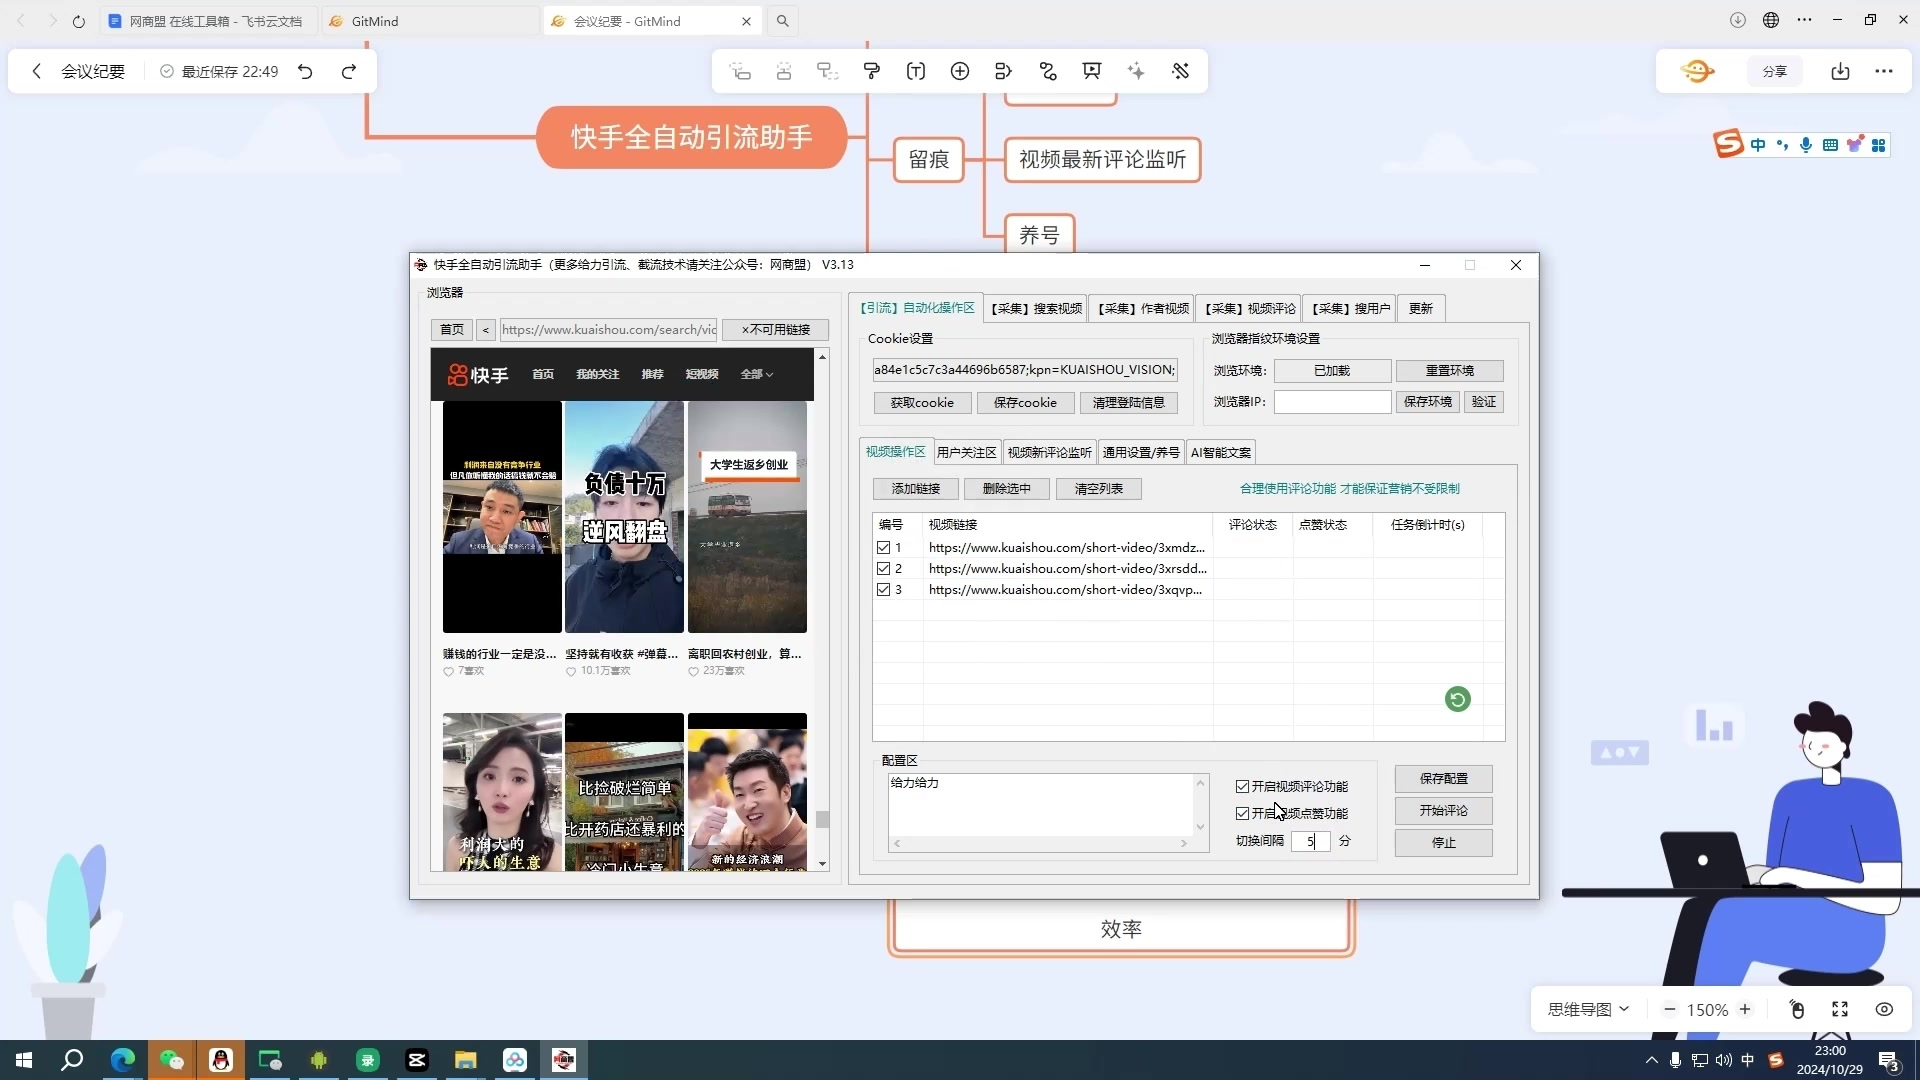This screenshot has height=1080, width=1920.
Task: Click the insert subtopic icon in GitMind toolbar
Action: [x=740, y=71]
